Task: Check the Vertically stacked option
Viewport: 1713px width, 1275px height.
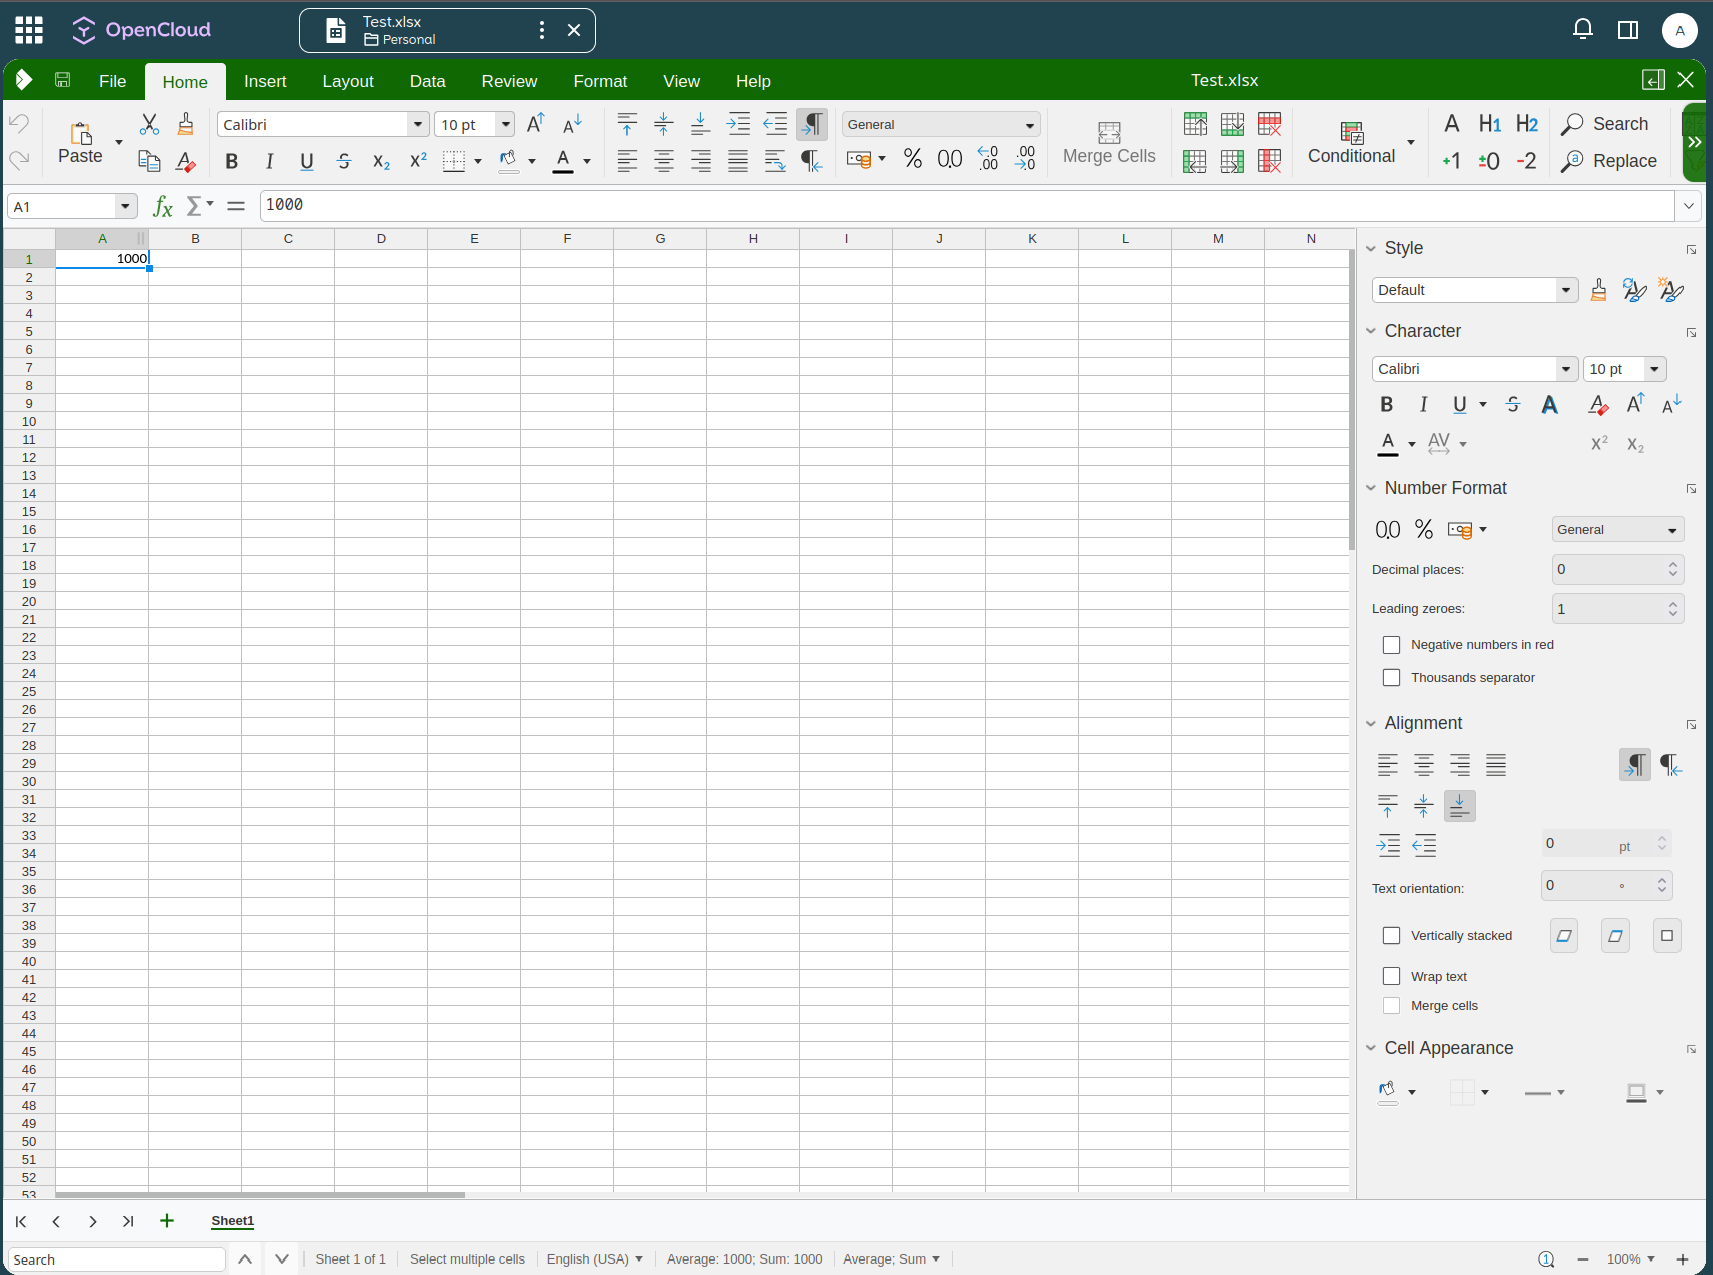Action: [x=1391, y=936]
